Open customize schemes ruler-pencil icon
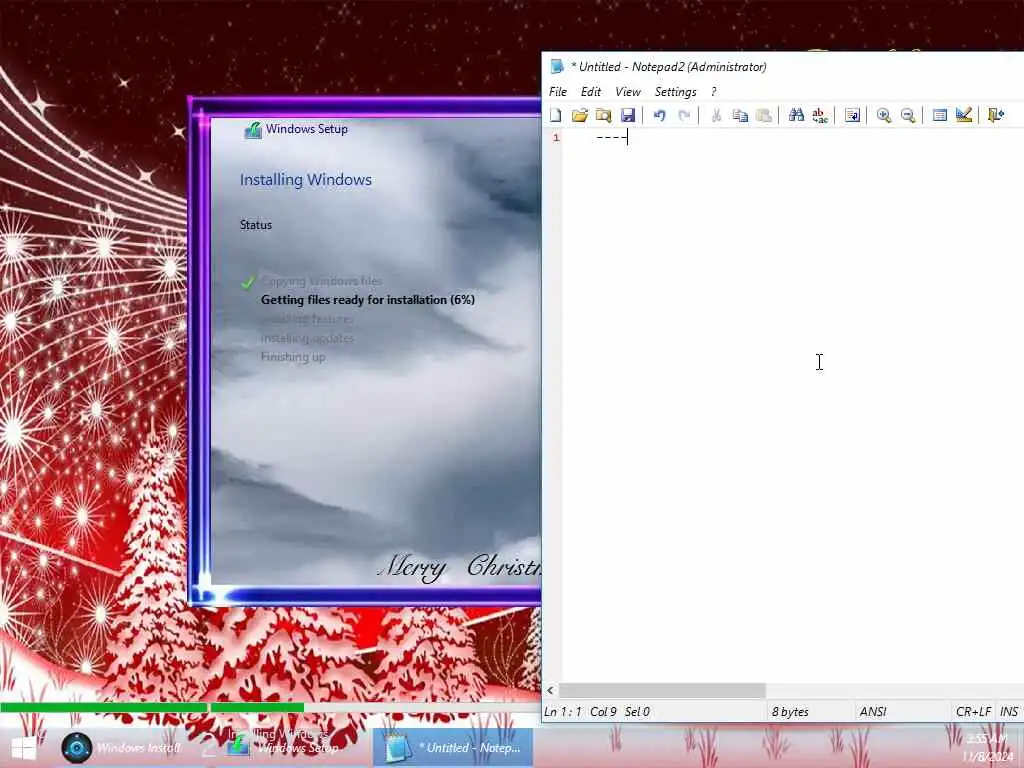Screen dimensions: 1024x768 tap(964, 116)
